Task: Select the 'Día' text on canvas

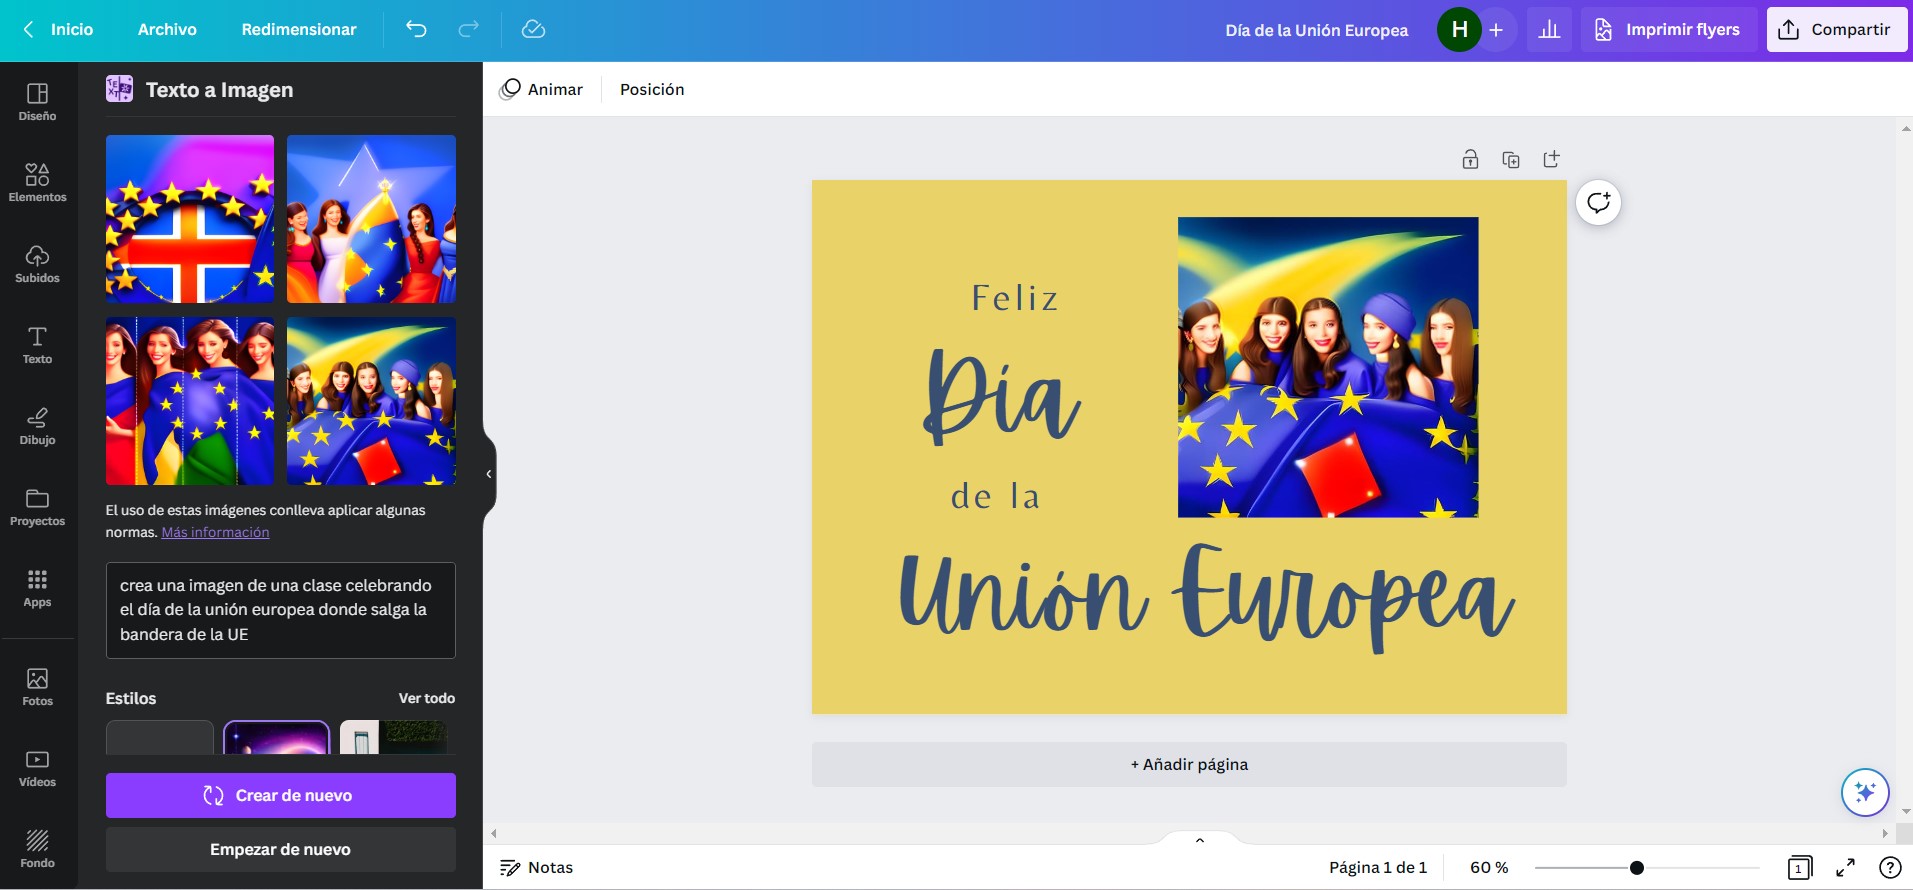Action: click(x=1001, y=397)
